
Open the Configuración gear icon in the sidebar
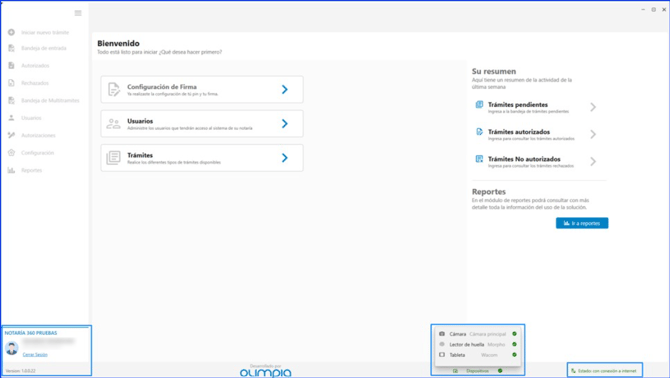[x=12, y=152]
